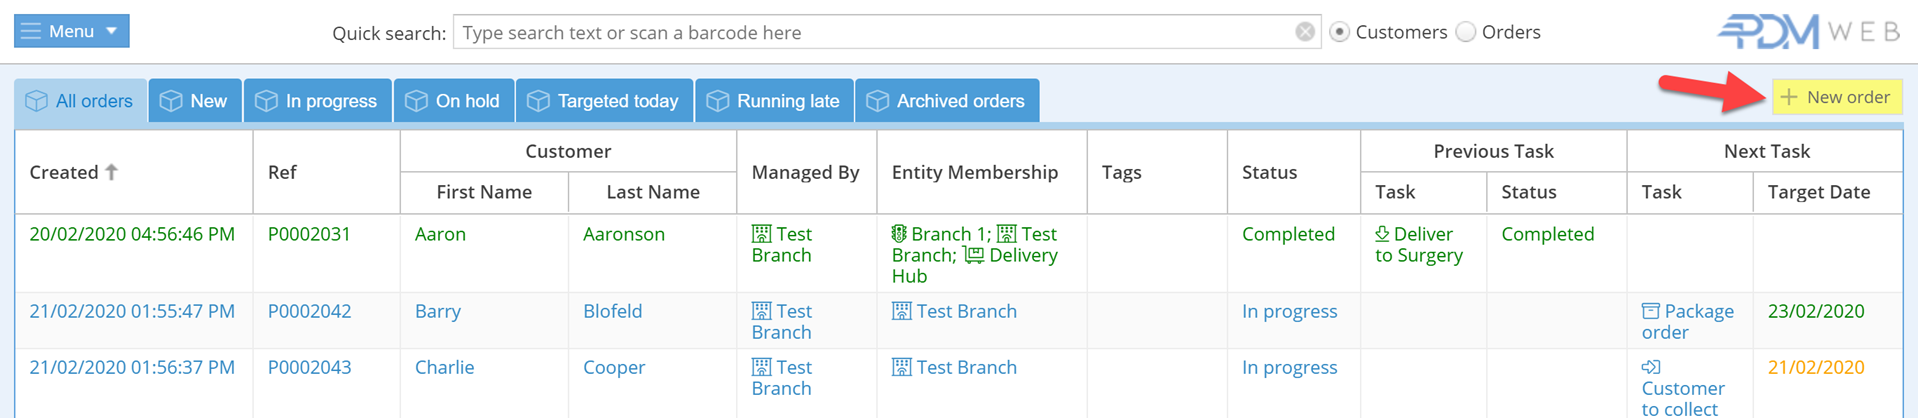Screen dimensions: 1918x418
Task: Select the Customers radio button
Action: click(1340, 32)
